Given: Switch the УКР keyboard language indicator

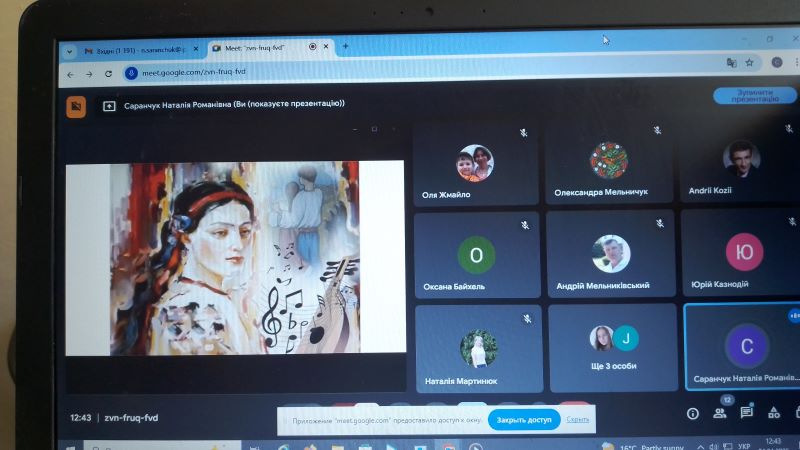Looking at the screenshot, I should [744, 446].
